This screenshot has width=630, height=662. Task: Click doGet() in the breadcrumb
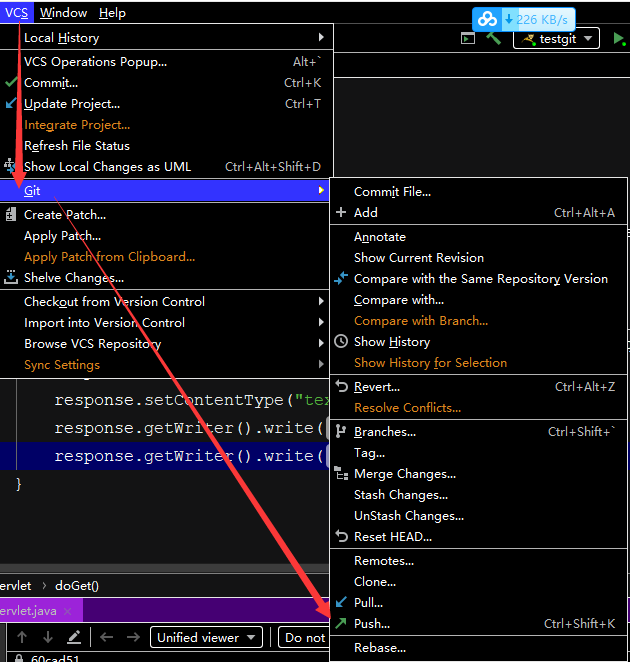(x=77, y=586)
